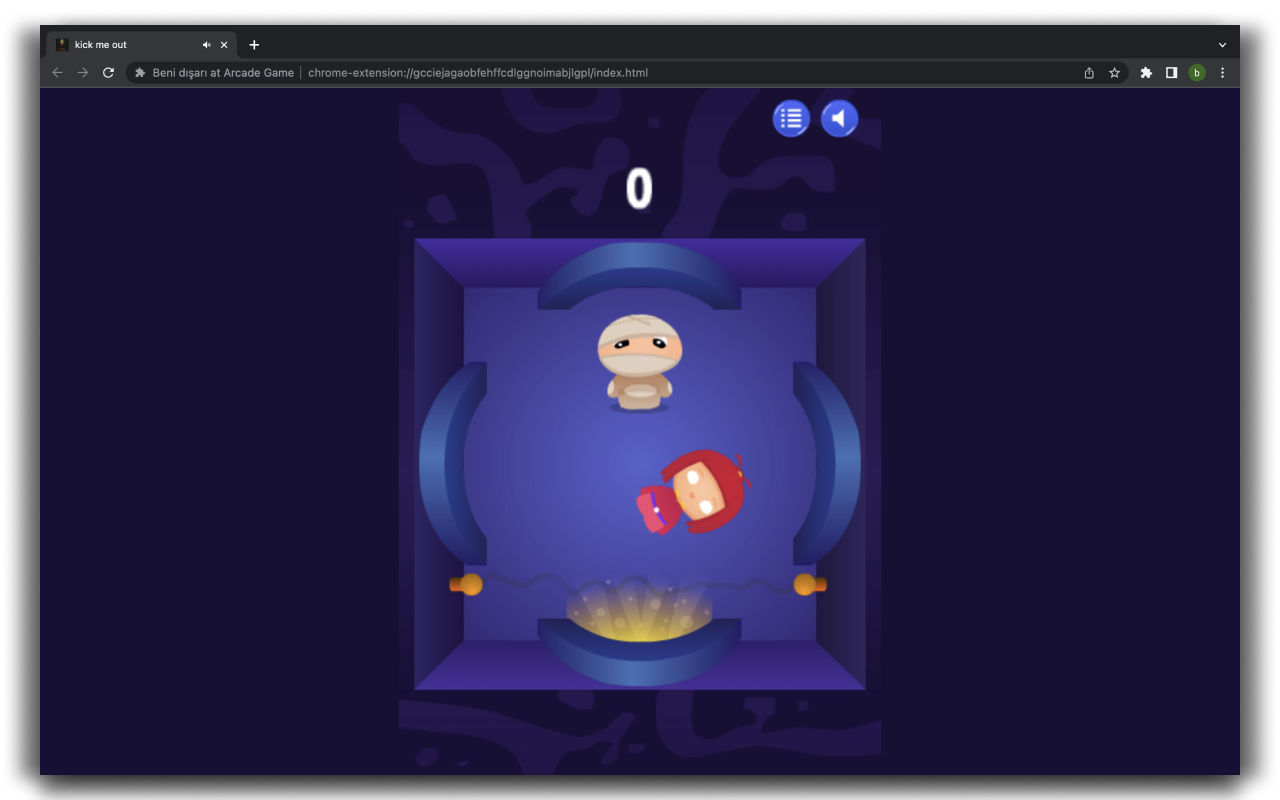Click the extension icon in the address bar
The image size is (1280, 800).
(138, 72)
